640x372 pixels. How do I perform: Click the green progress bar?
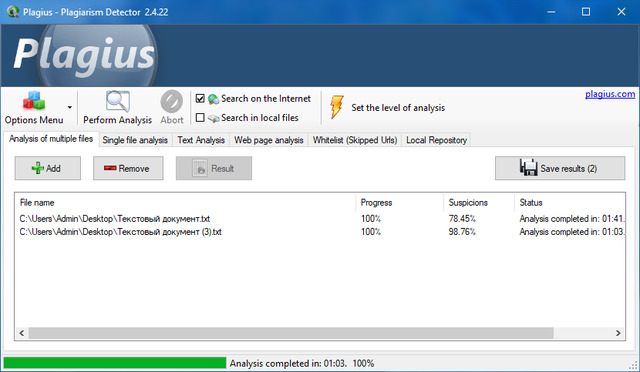[x=115, y=363]
